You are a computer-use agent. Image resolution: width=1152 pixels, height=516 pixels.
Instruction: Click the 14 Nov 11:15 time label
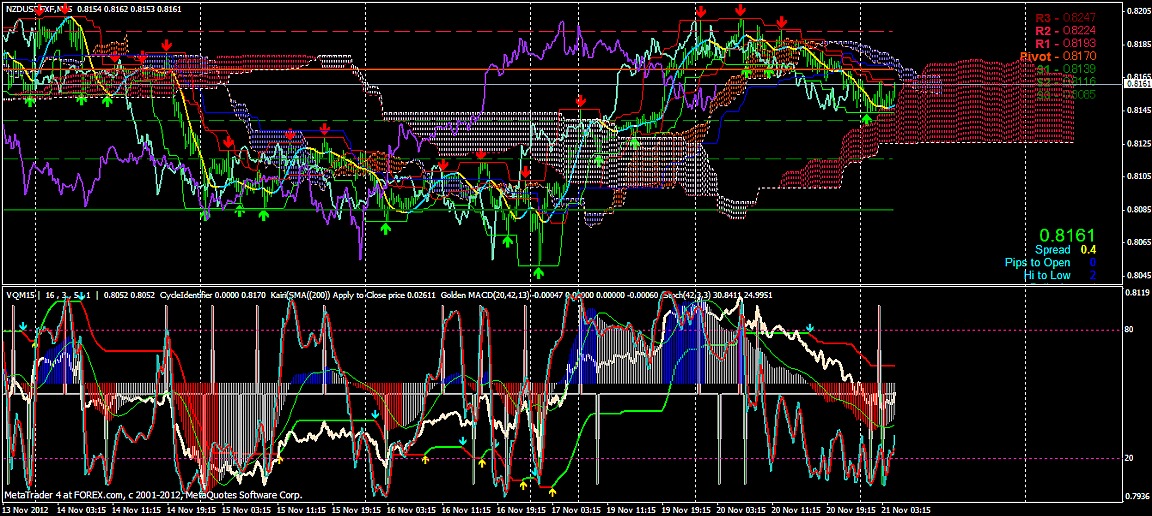tap(135, 509)
